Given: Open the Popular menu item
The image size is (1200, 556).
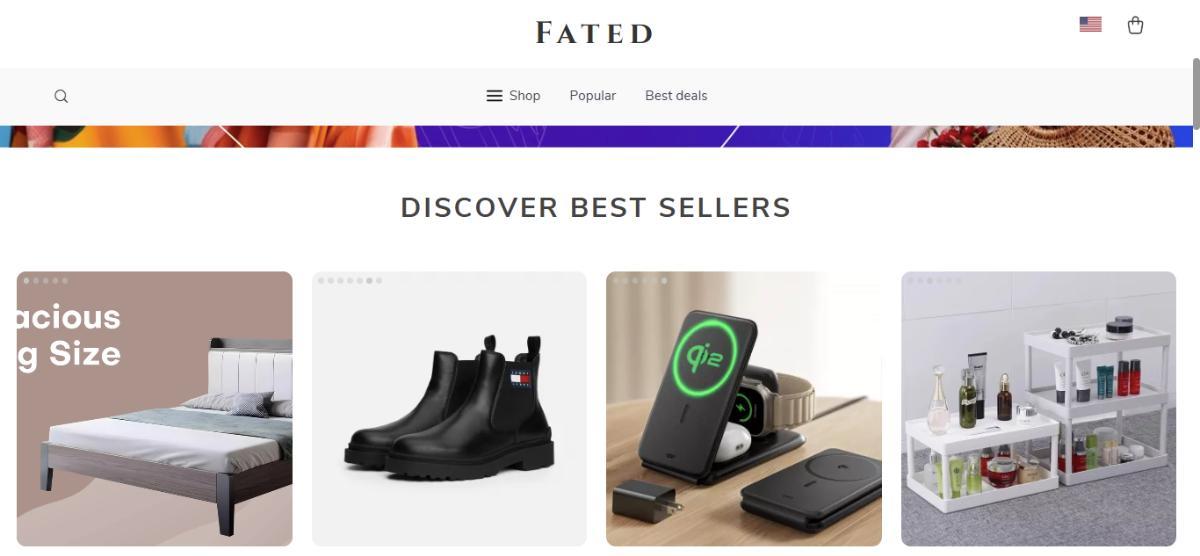Looking at the screenshot, I should point(593,96).
